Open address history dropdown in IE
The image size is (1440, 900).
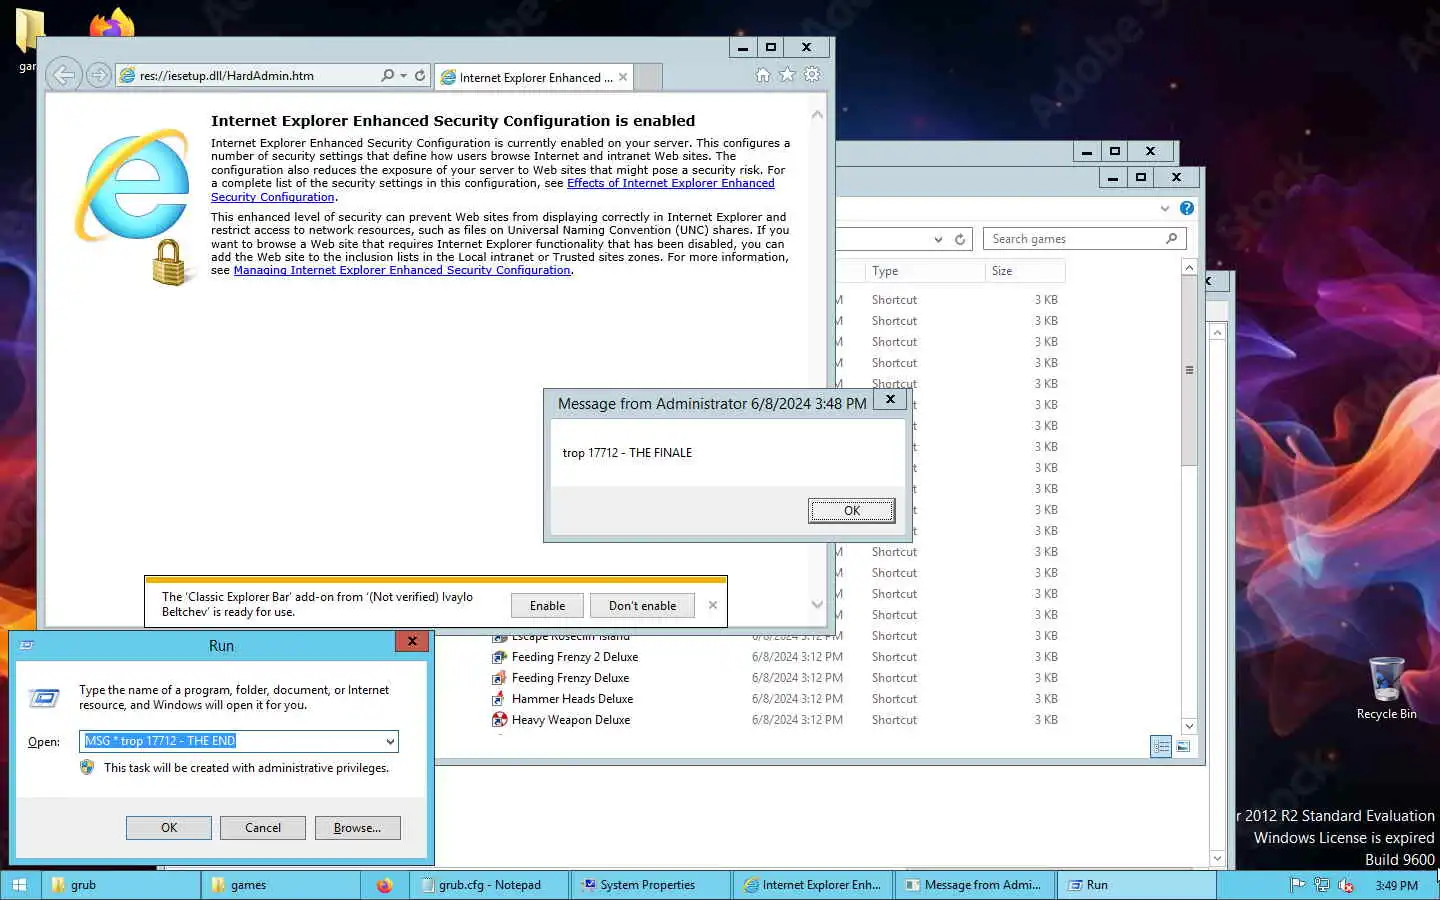[403, 75]
